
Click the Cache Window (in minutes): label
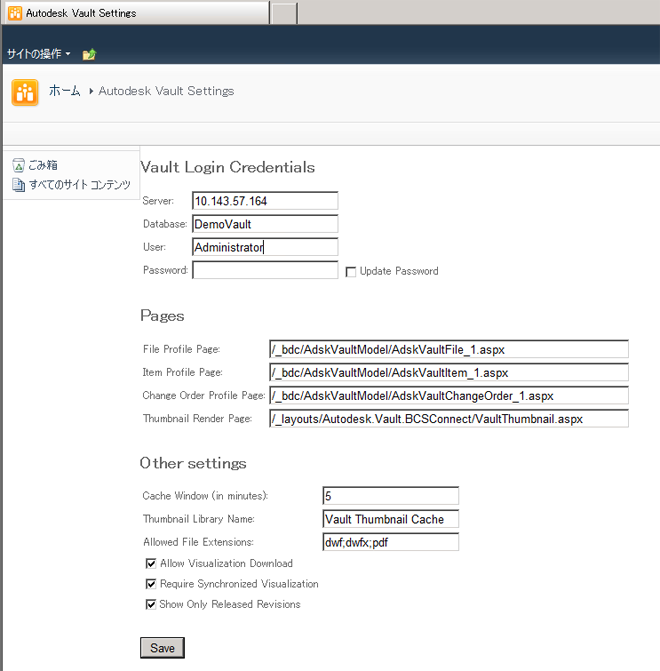(x=205, y=496)
